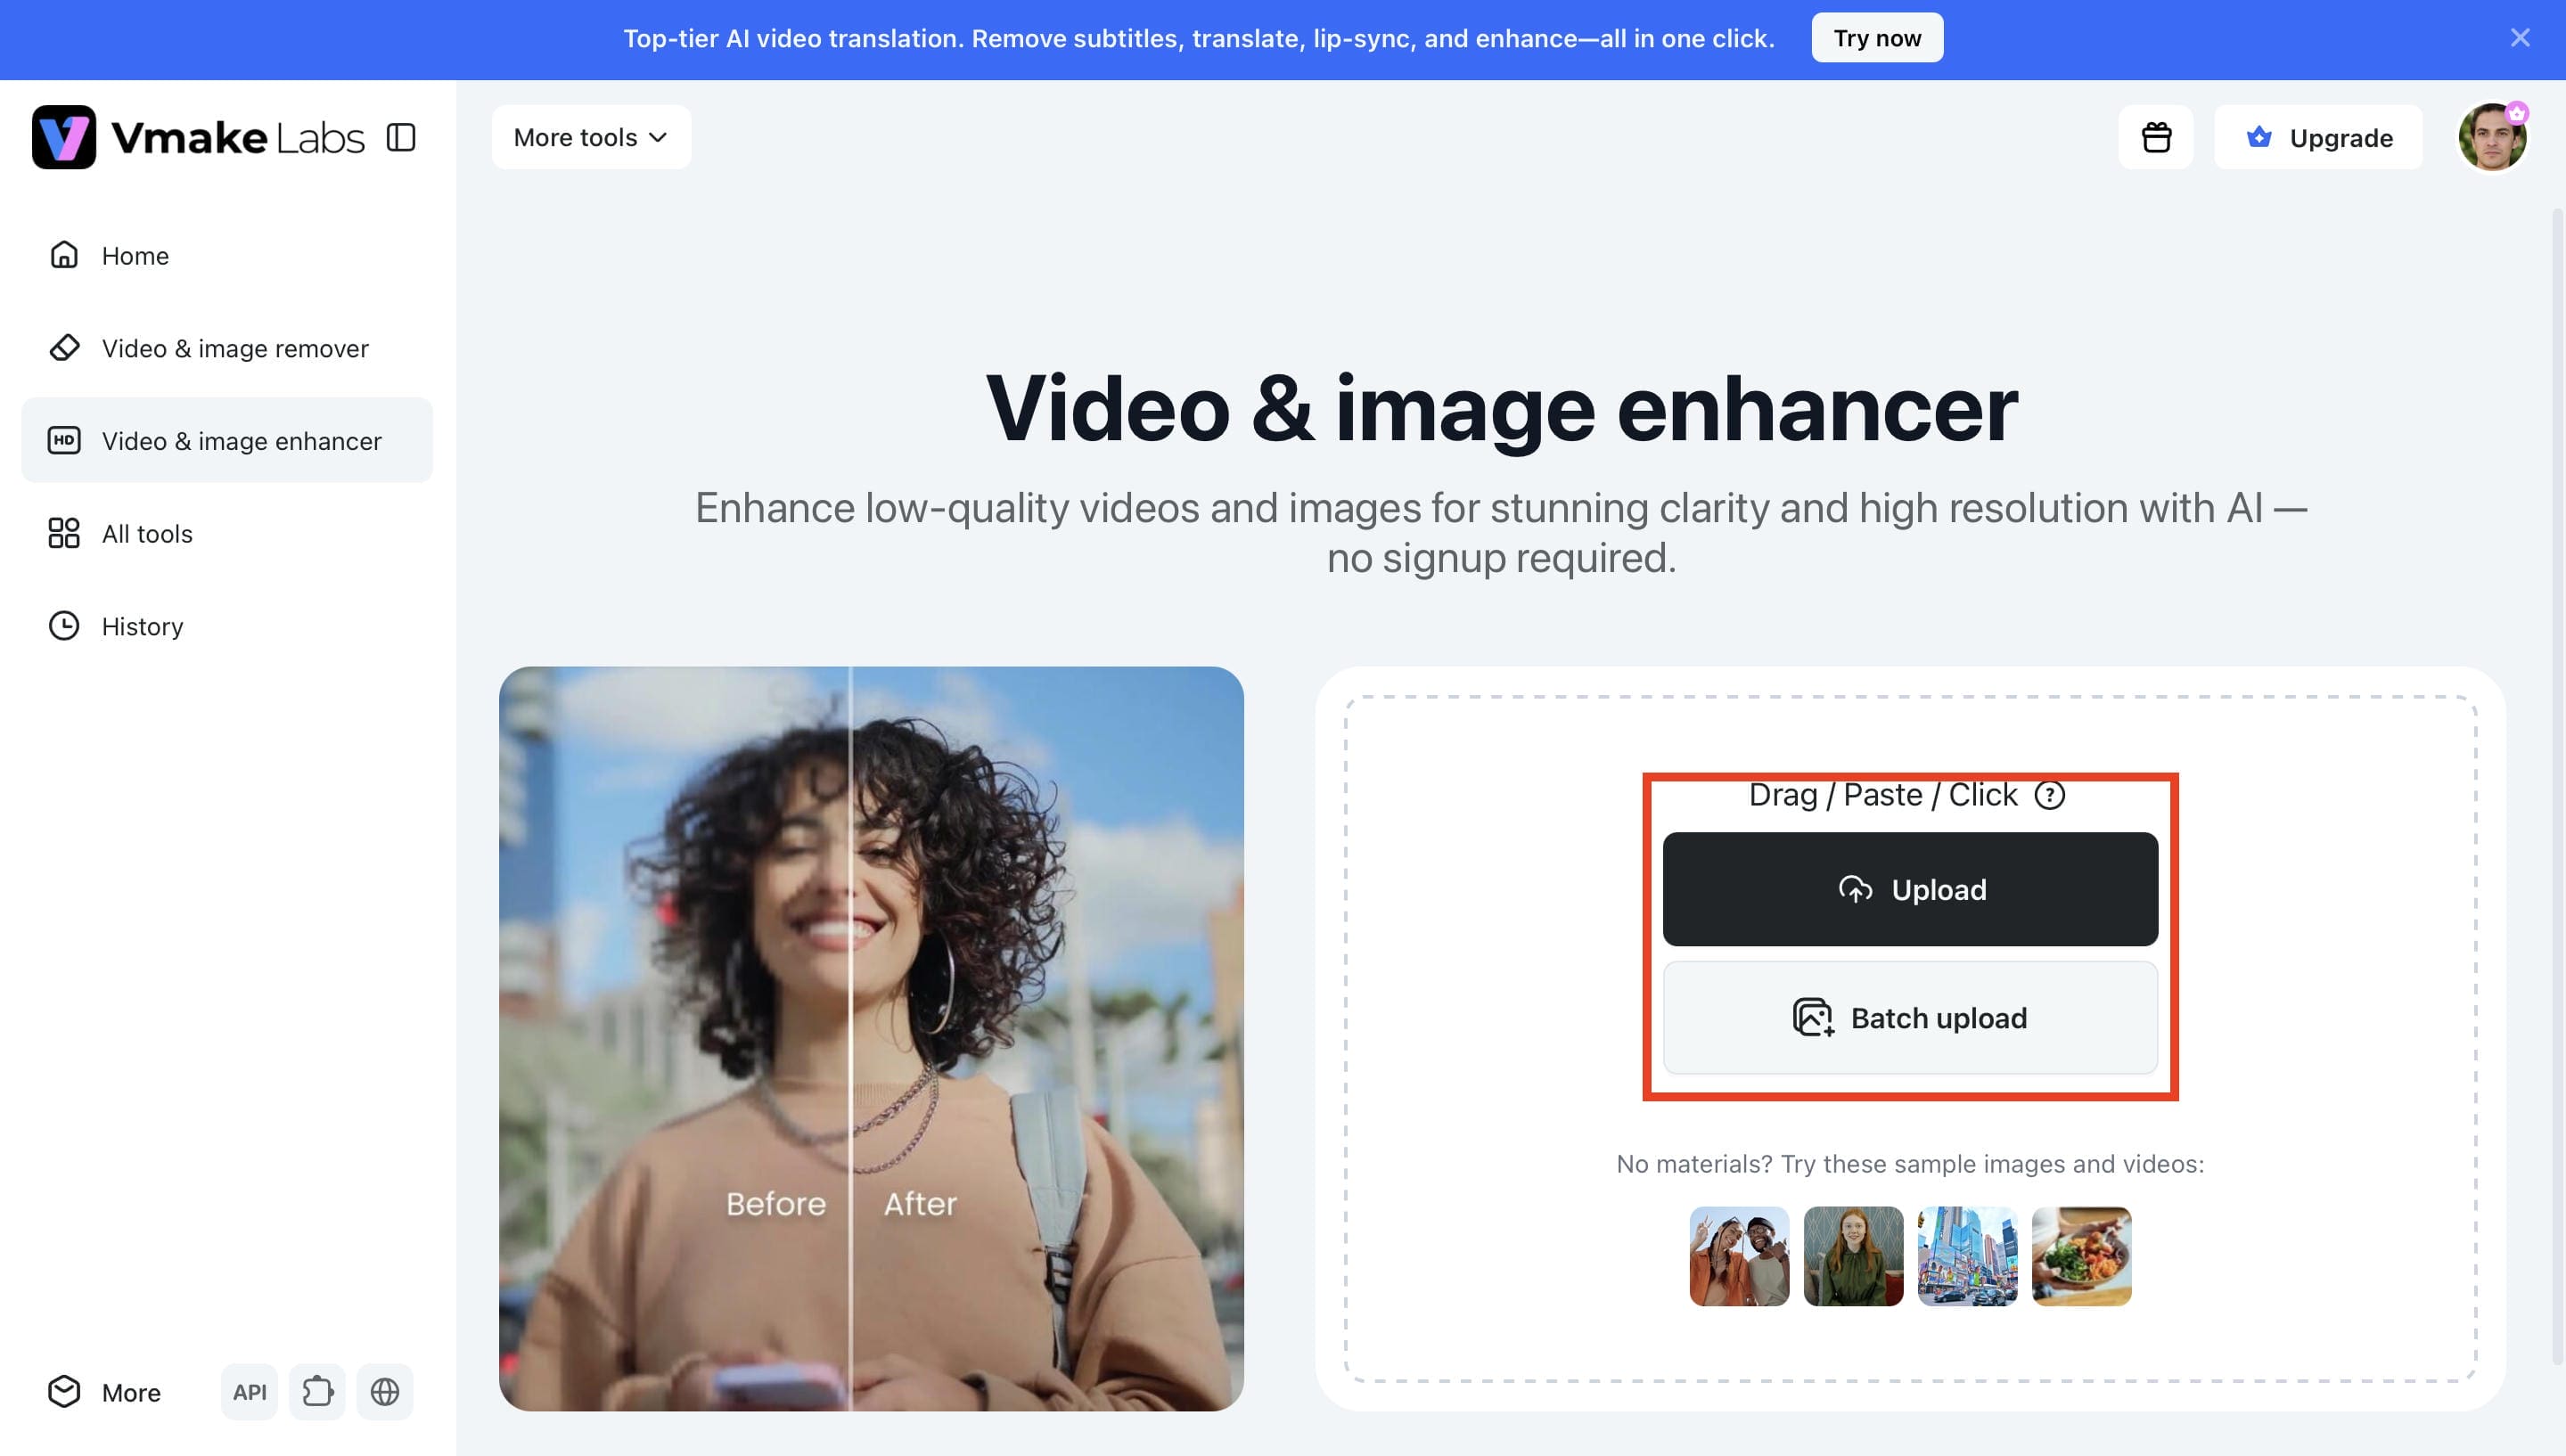Open the More menu at sidebar bottom
This screenshot has width=2566, height=1456.
tap(105, 1392)
